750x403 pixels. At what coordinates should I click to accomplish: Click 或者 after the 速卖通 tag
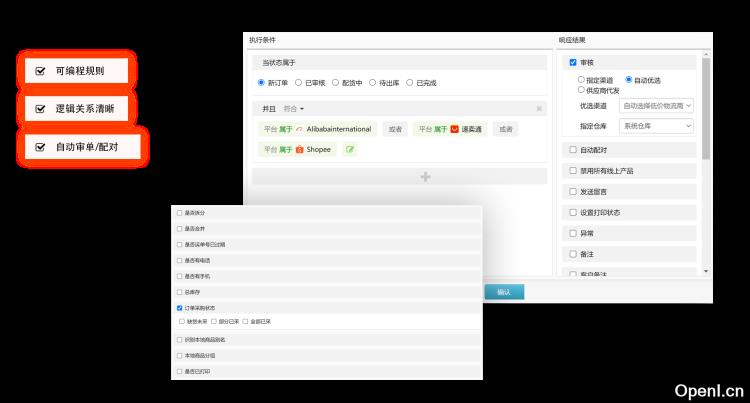pos(506,129)
